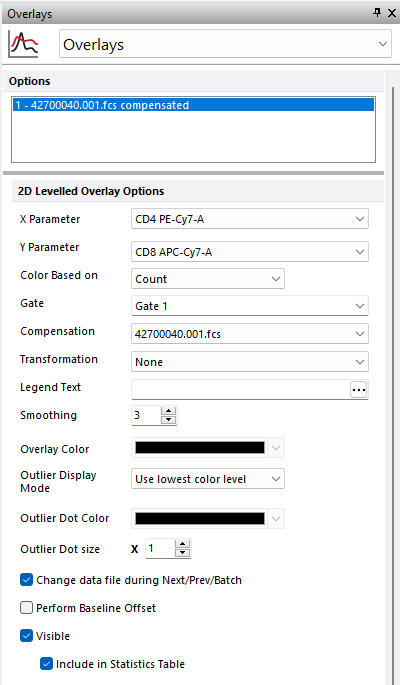Expand the Outlier Dot Color dropdown arrow
Image resolution: width=400 pixels, height=685 pixels.
276,519
